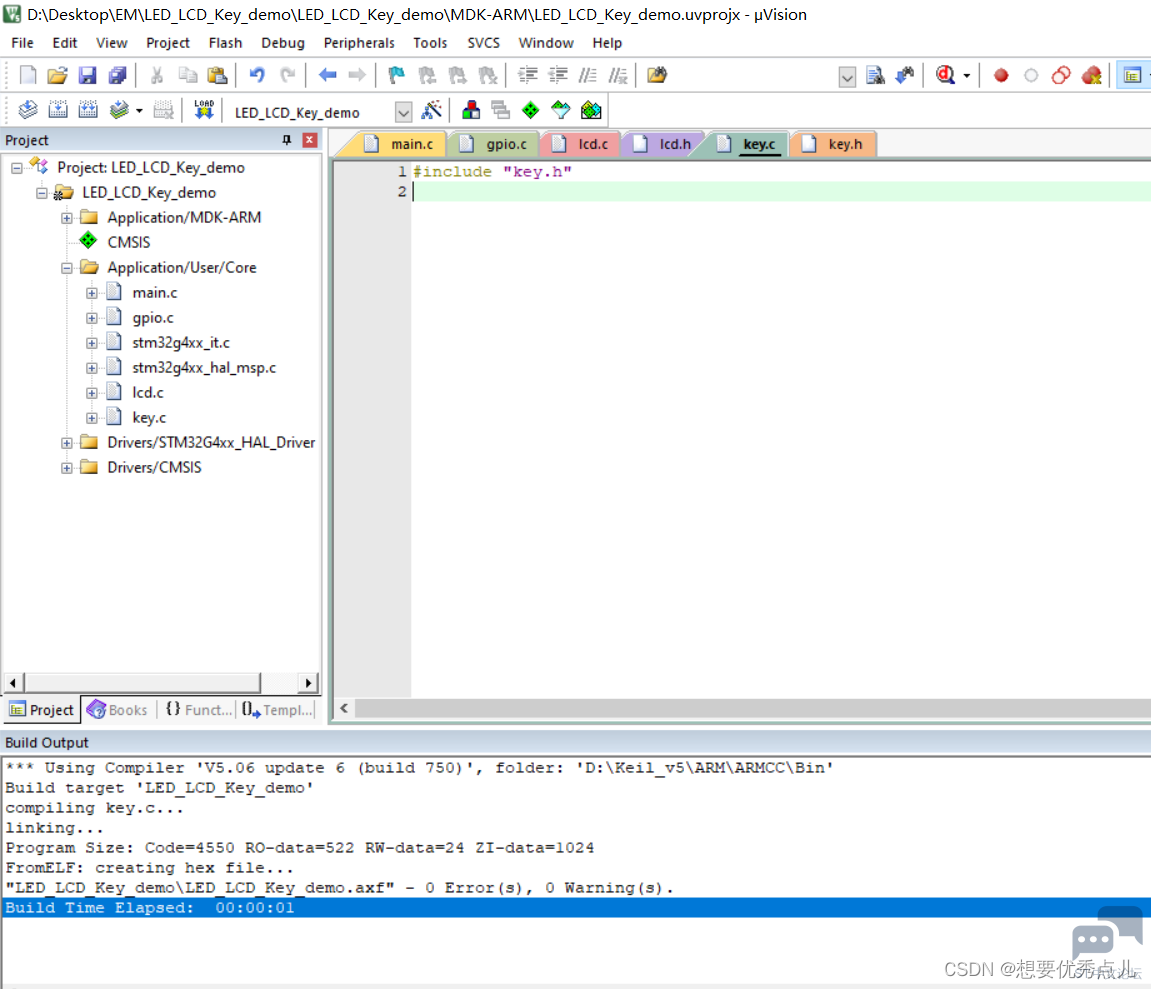Image resolution: width=1151 pixels, height=989 pixels.
Task: Click the Cut icon
Action: point(156,75)
